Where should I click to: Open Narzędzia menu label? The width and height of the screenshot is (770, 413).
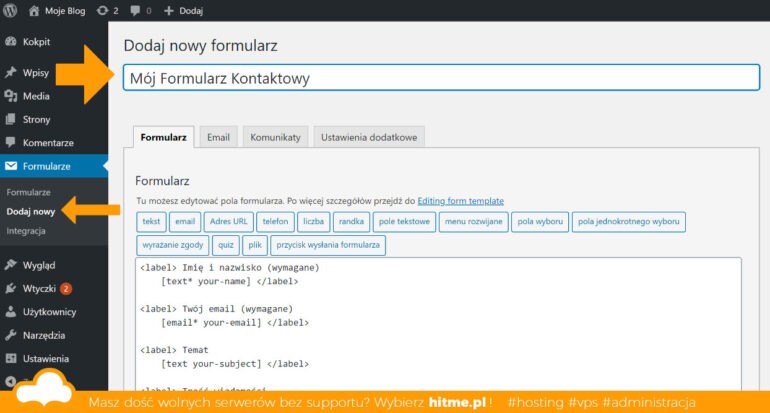click(44, 336)
